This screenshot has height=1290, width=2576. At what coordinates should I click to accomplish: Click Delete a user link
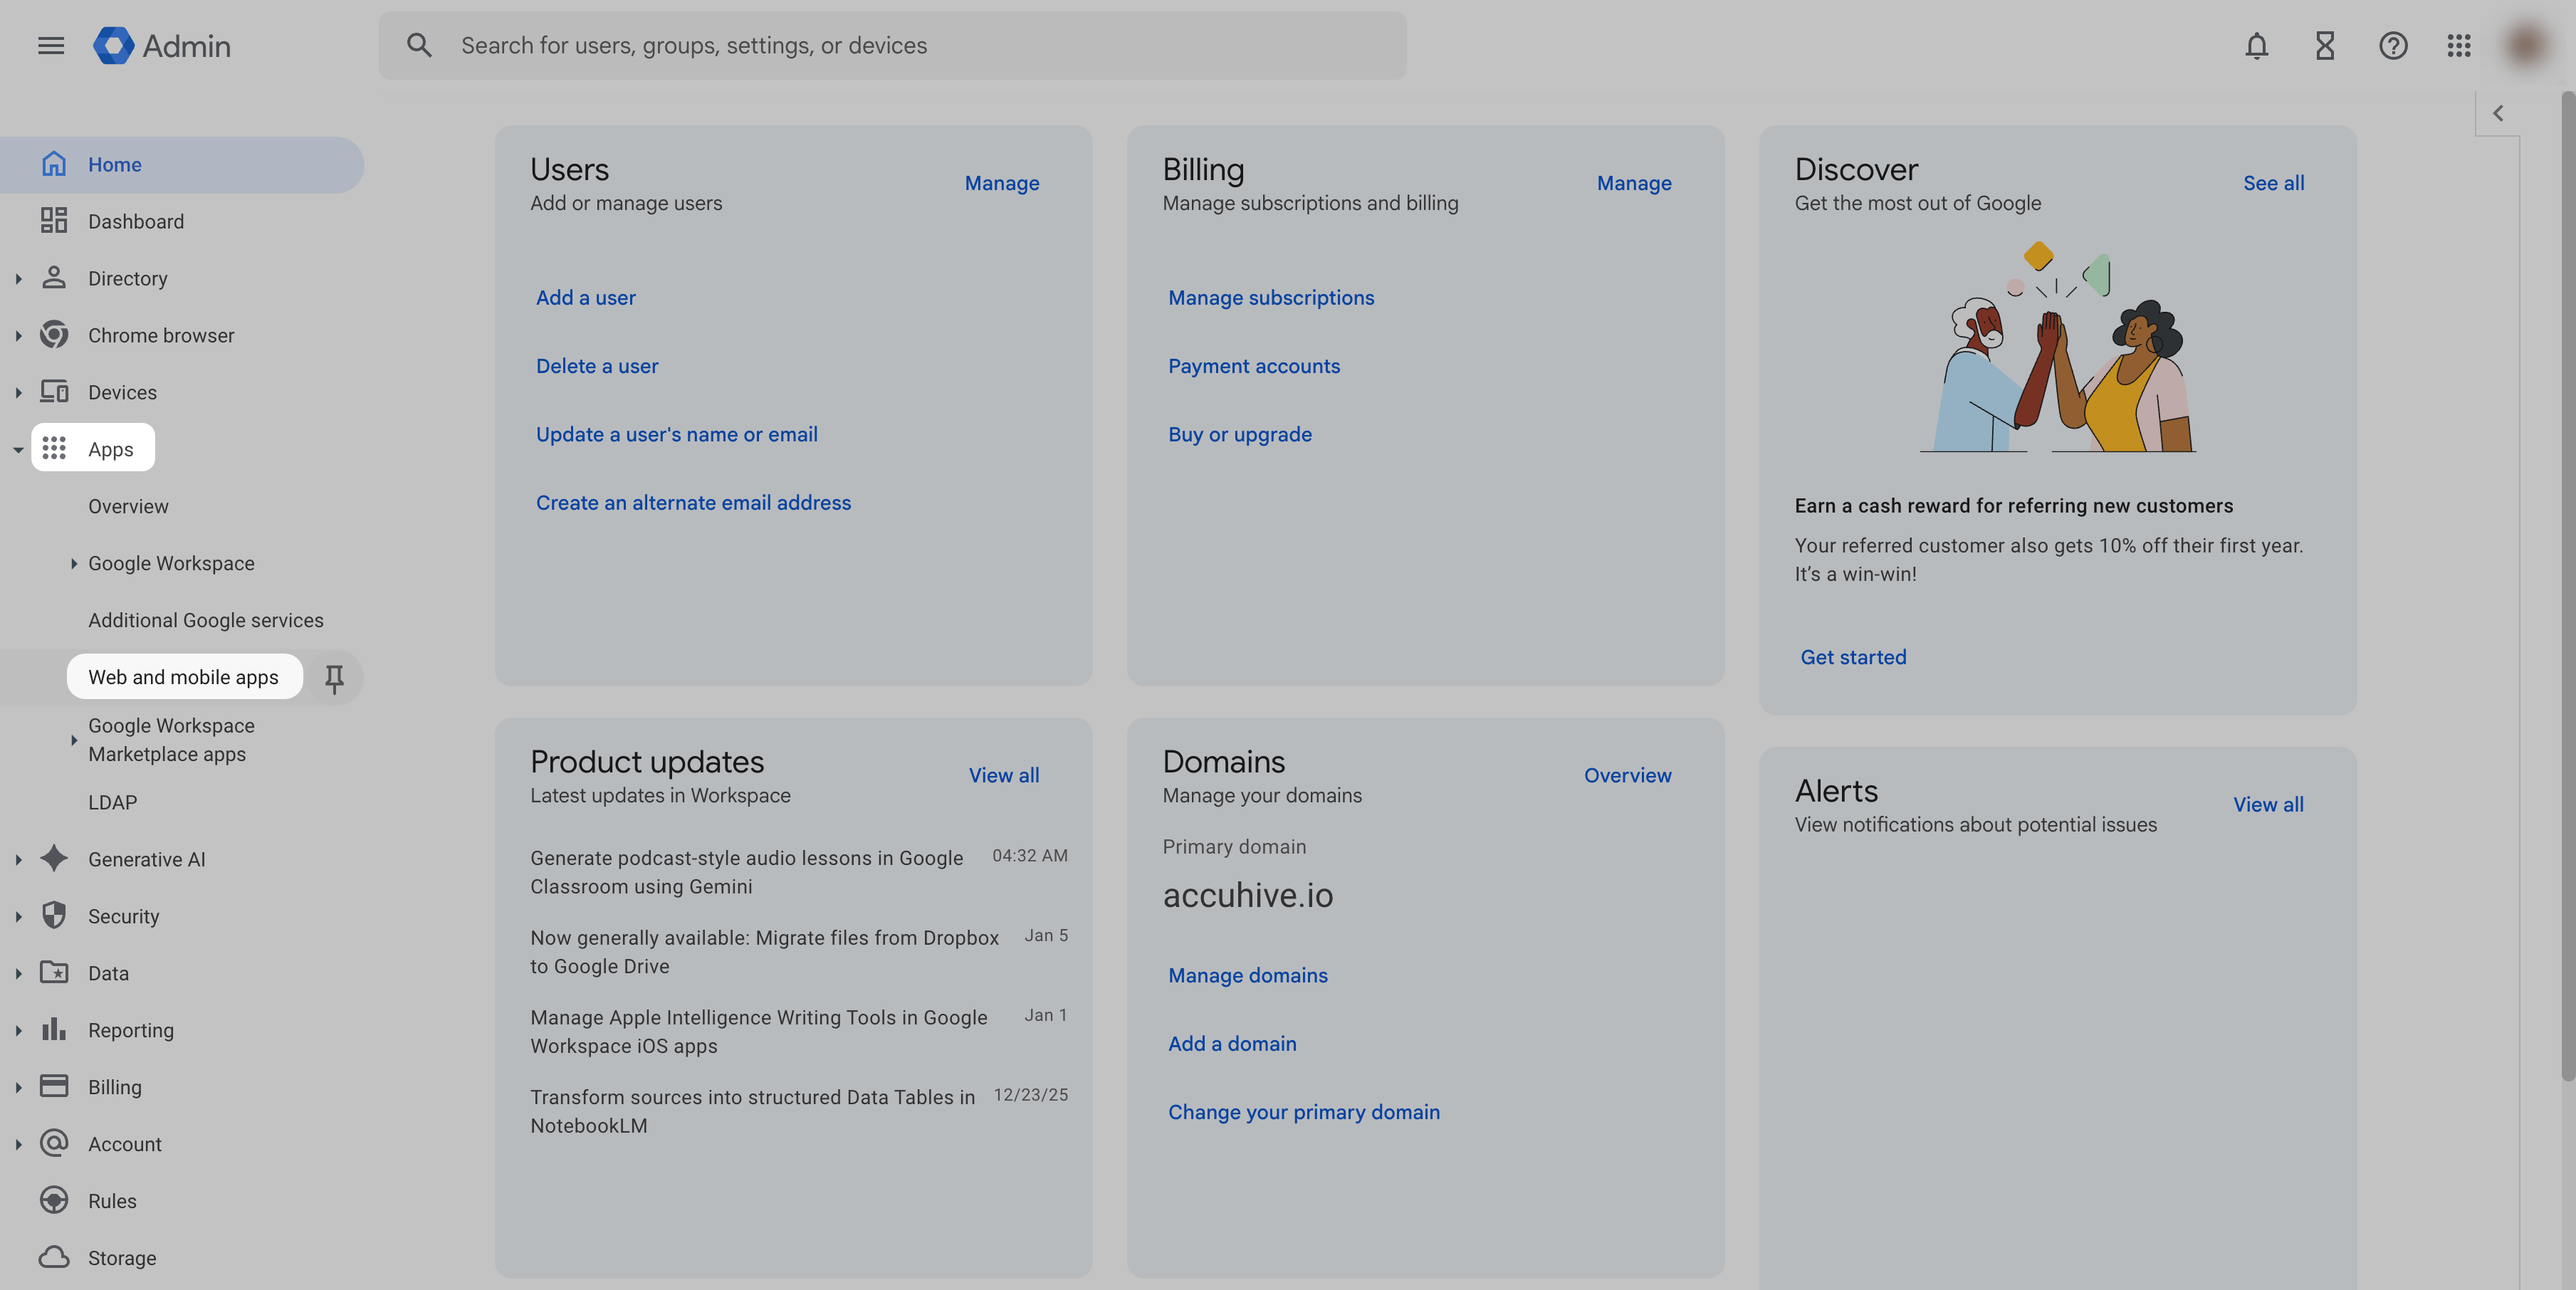tap(597, 366)
